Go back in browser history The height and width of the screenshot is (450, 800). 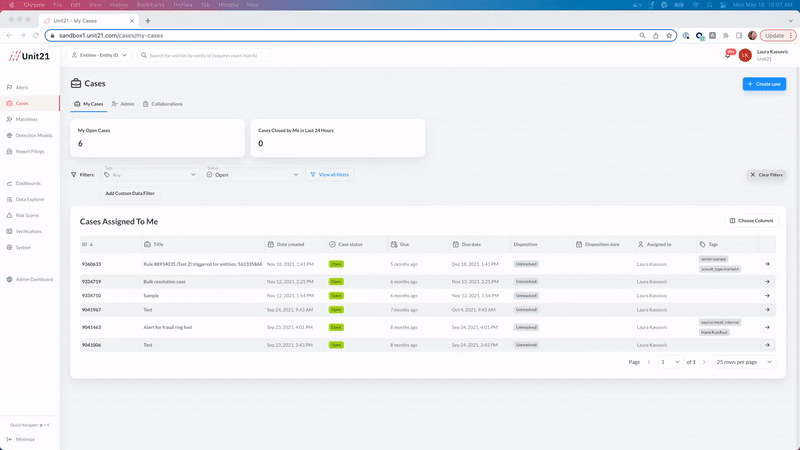pyautogui.click(x=9, y=35)
